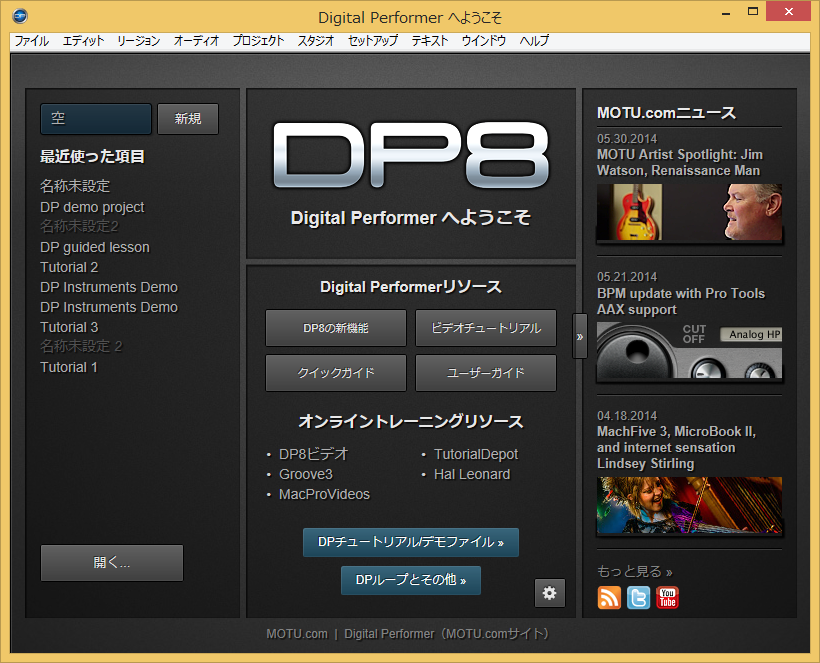Screen dimensions: 820x663
Task: Collapse news panel with double-arrow button
Action: tap(579, 336)
